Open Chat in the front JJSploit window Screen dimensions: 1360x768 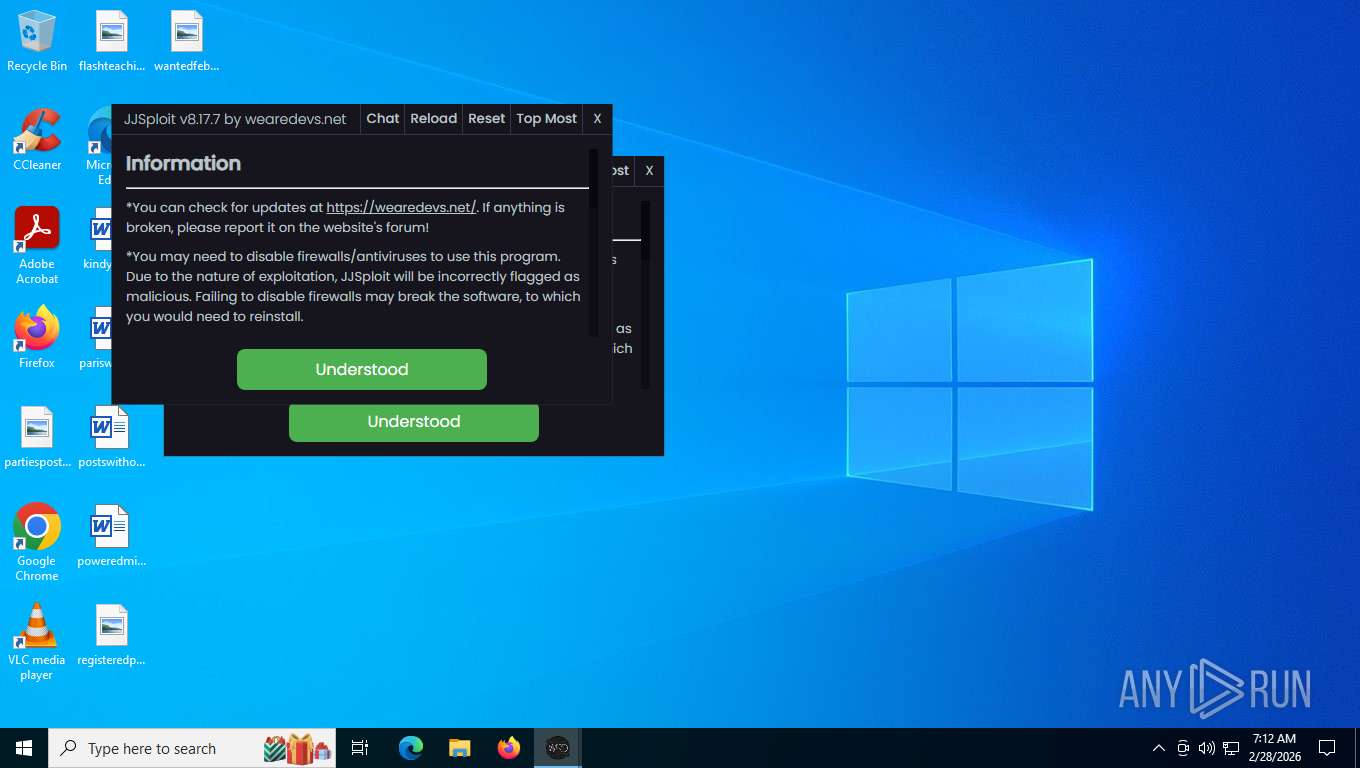tap(382, 118)
